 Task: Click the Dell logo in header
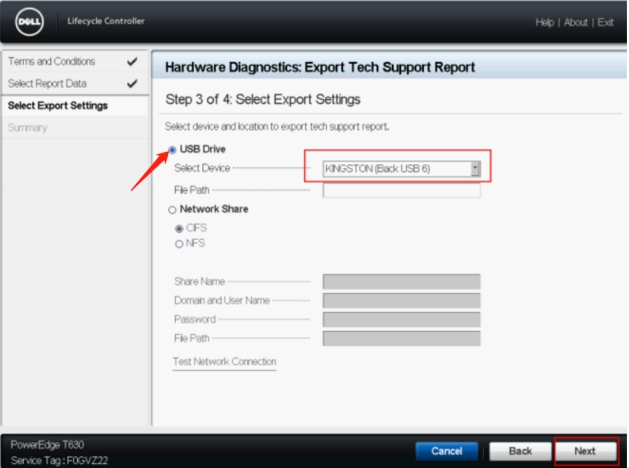tap(33, 22)
